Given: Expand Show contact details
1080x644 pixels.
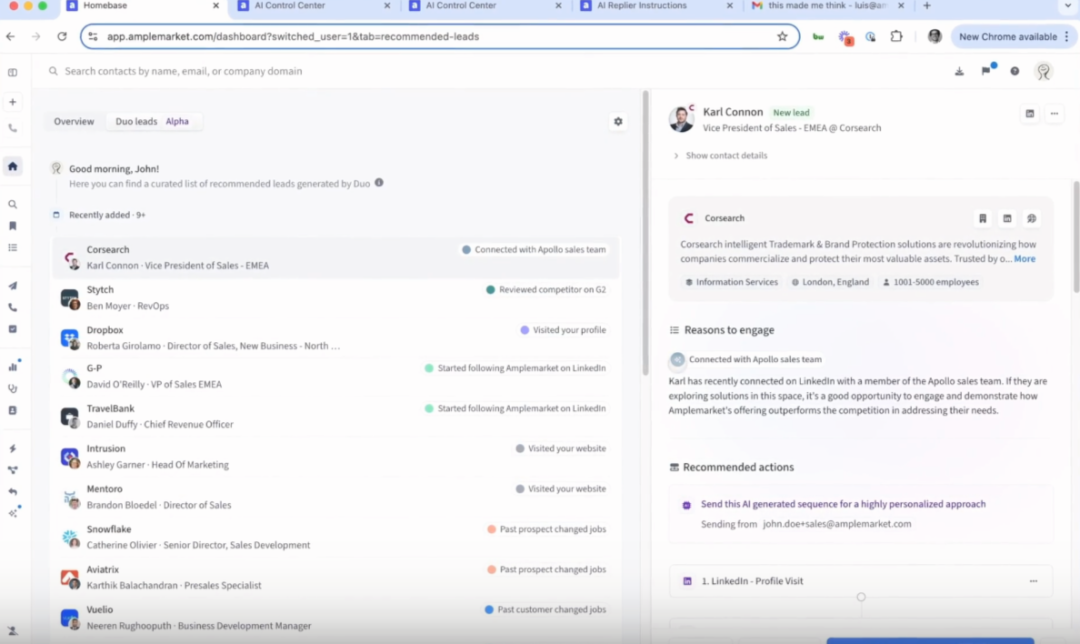Looking at the screenshot, I should (x=720, y=156).
